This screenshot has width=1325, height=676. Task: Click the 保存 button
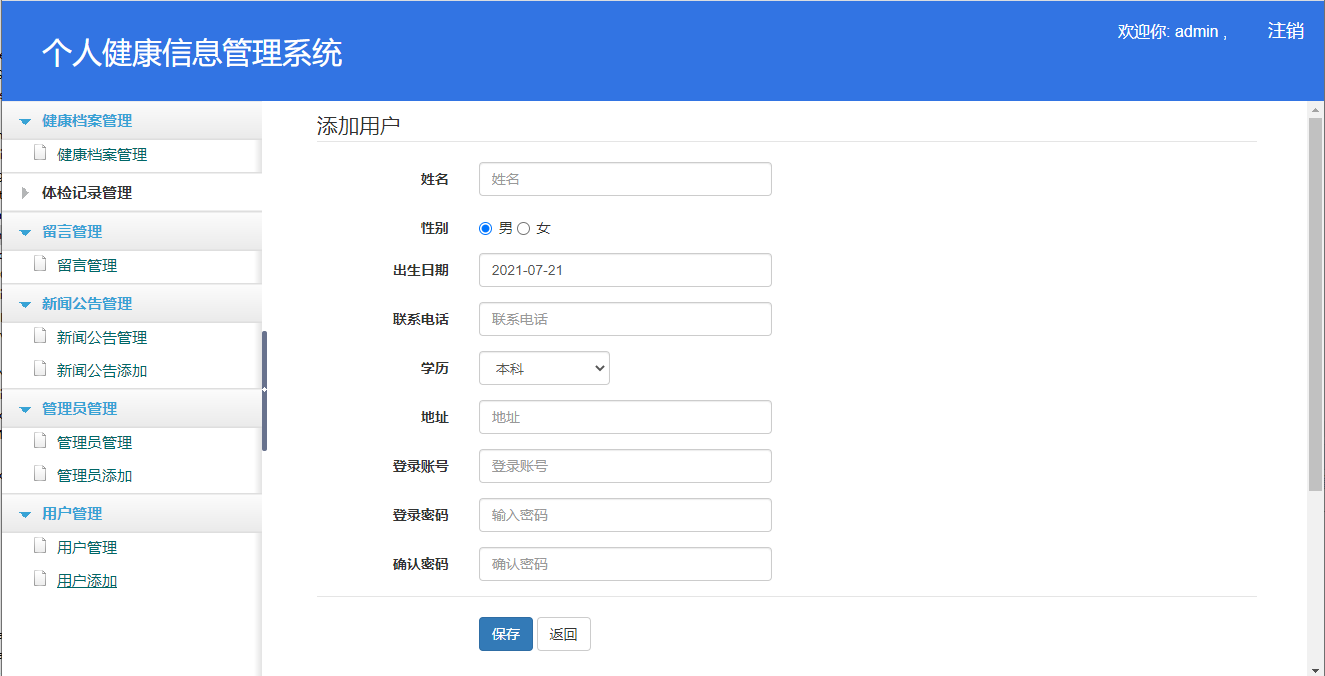coord(505,634)
